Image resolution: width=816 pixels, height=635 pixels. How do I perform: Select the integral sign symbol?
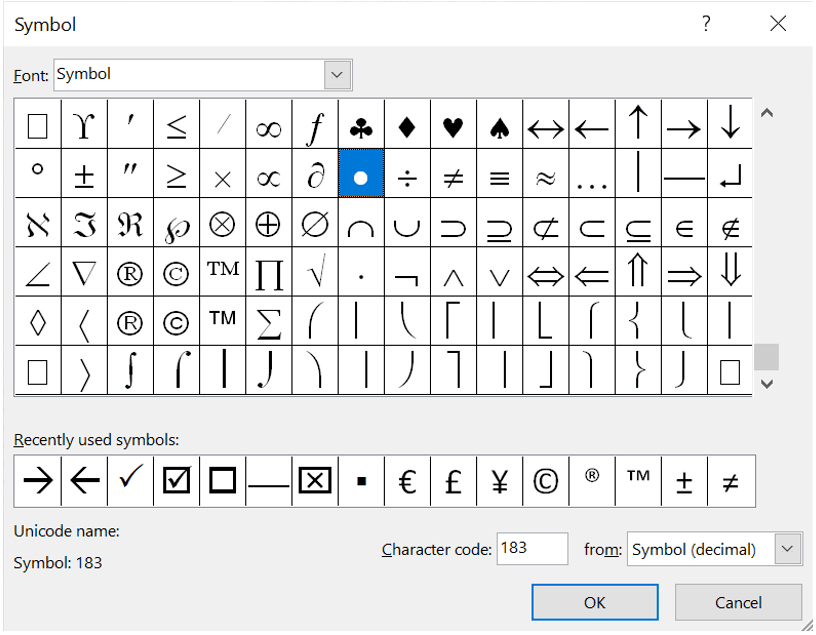130,371
